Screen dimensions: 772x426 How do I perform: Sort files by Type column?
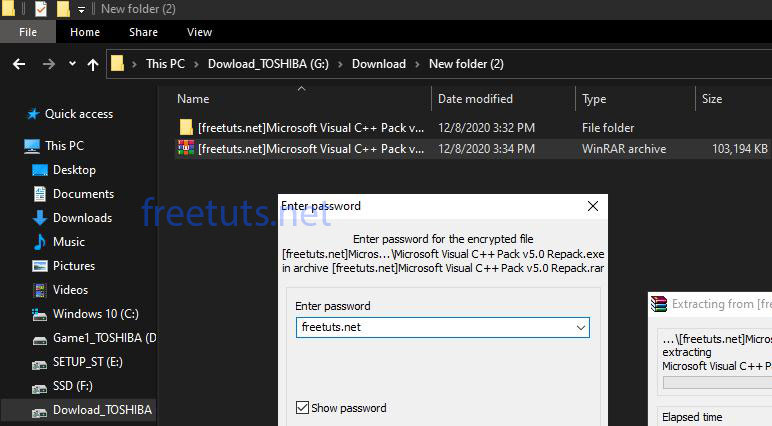coord(594,99)
